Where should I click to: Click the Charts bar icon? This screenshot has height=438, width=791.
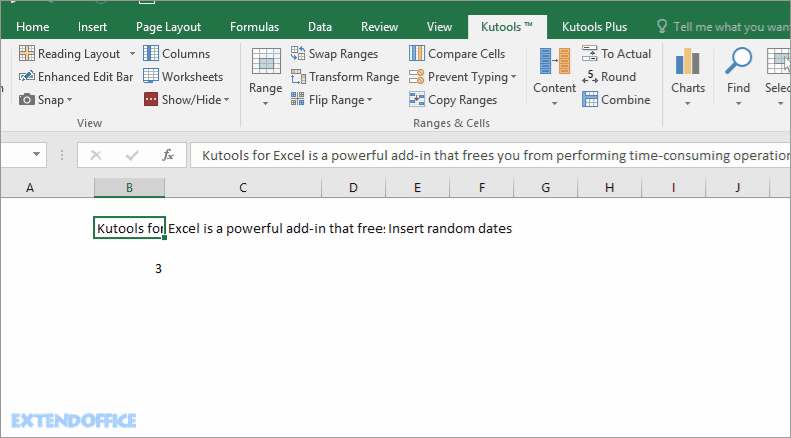coord(688,62)
